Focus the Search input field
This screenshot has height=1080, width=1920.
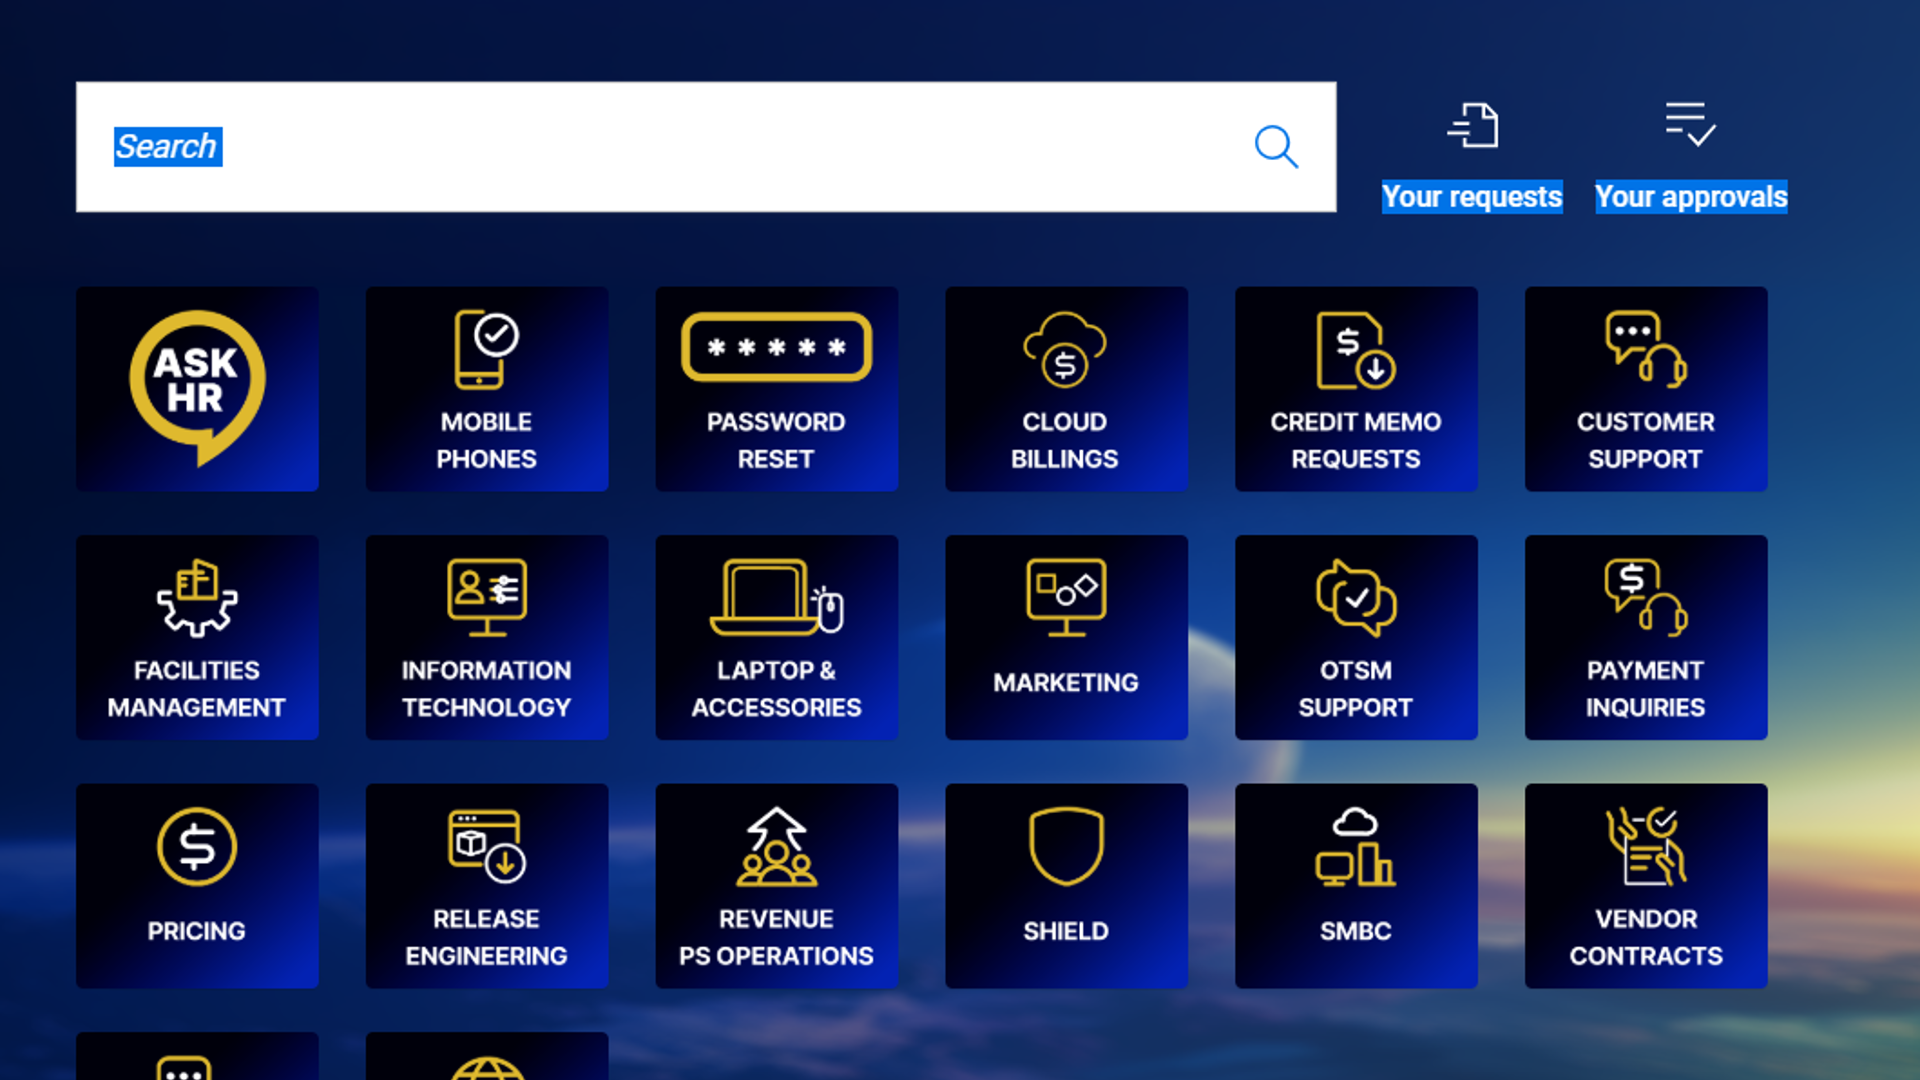tap(706, 147)
